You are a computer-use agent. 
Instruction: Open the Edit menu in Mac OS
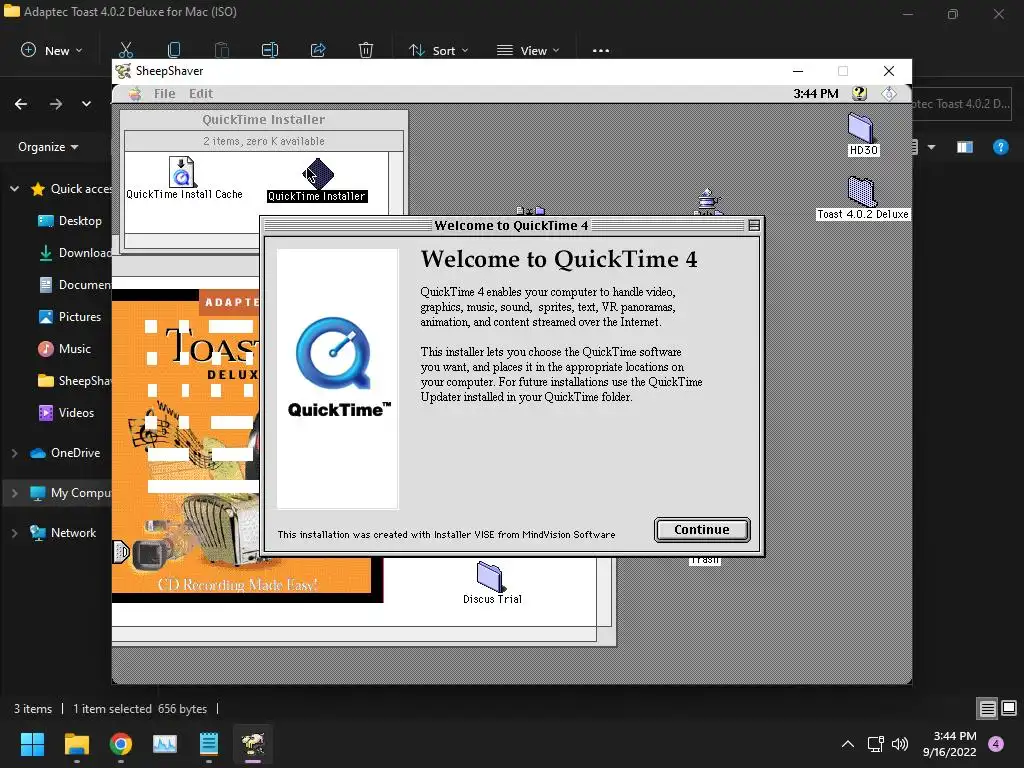pyautogui.click(x=201, y=94)
